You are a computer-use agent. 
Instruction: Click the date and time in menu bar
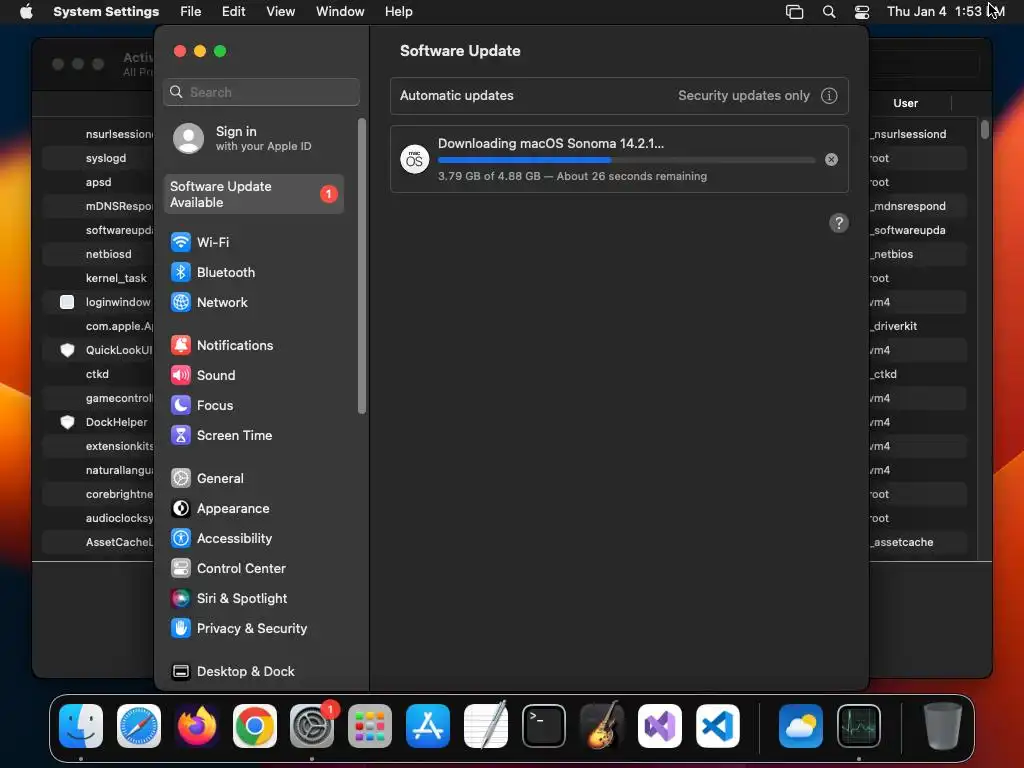tap(945, 12)
